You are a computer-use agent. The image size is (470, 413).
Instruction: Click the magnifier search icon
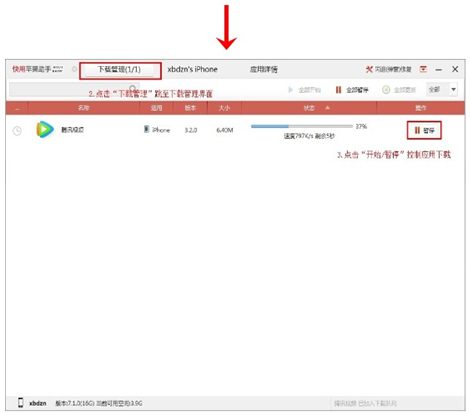133,89
